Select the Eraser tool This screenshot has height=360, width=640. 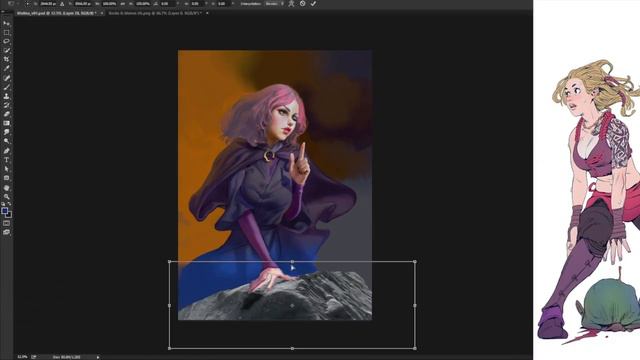(7, 114)
